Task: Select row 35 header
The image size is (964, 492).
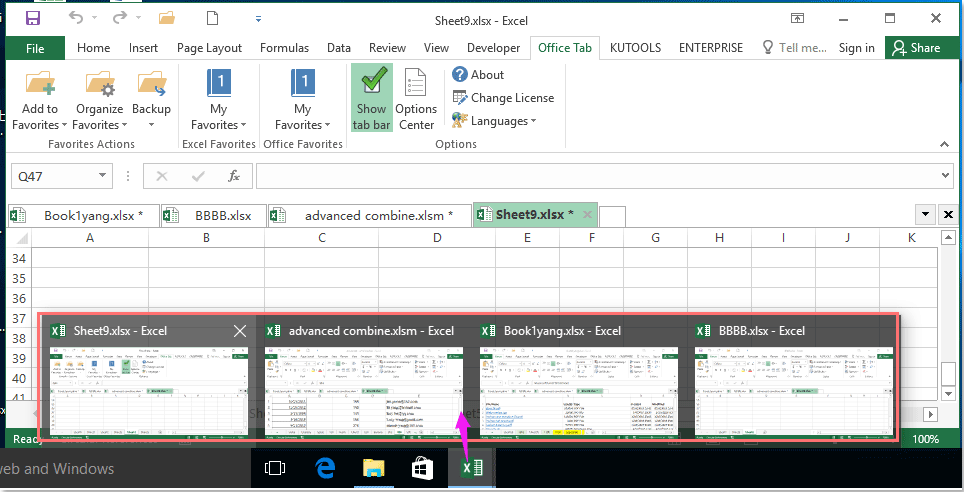Action: [x=18, y=279]
